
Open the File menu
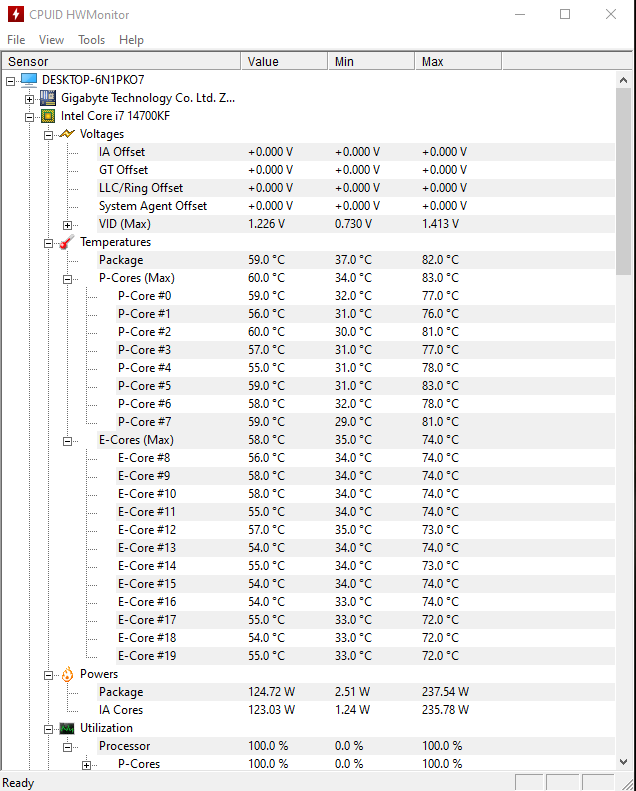point(16,40)
